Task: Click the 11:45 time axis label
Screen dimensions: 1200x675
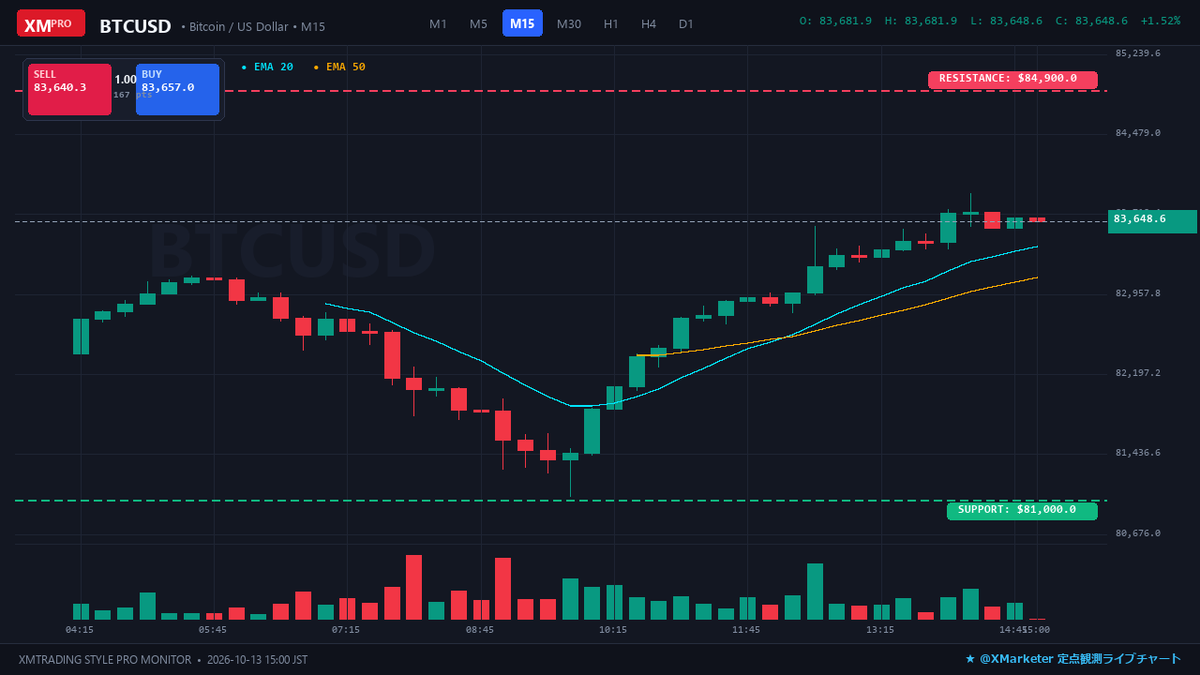Action: 746,630
